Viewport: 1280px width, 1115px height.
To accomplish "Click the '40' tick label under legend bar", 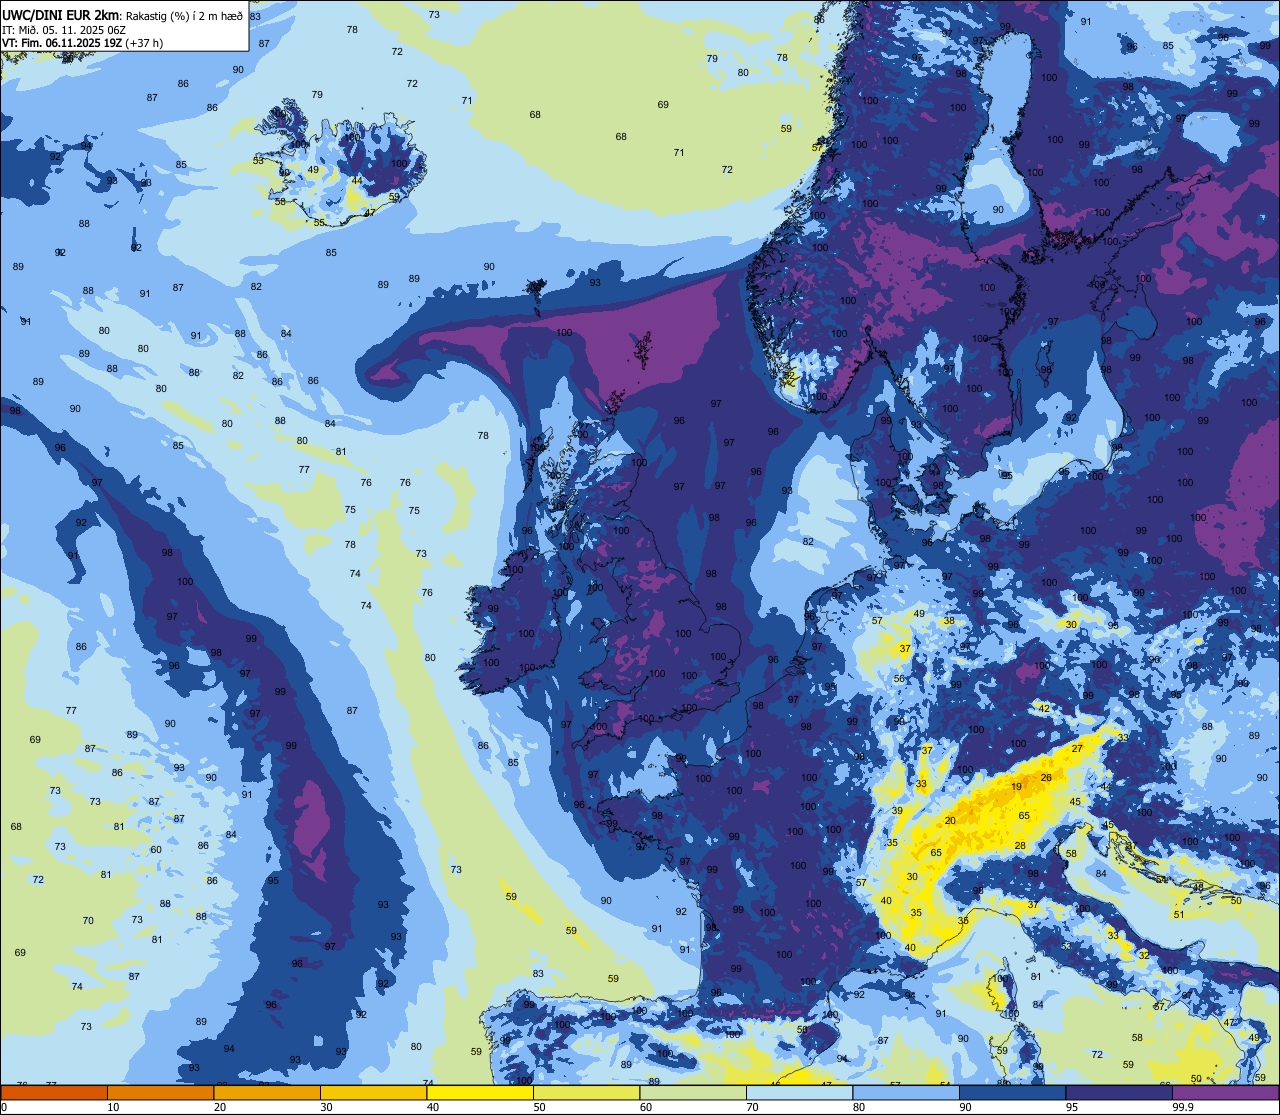I will pos(433,1107).
